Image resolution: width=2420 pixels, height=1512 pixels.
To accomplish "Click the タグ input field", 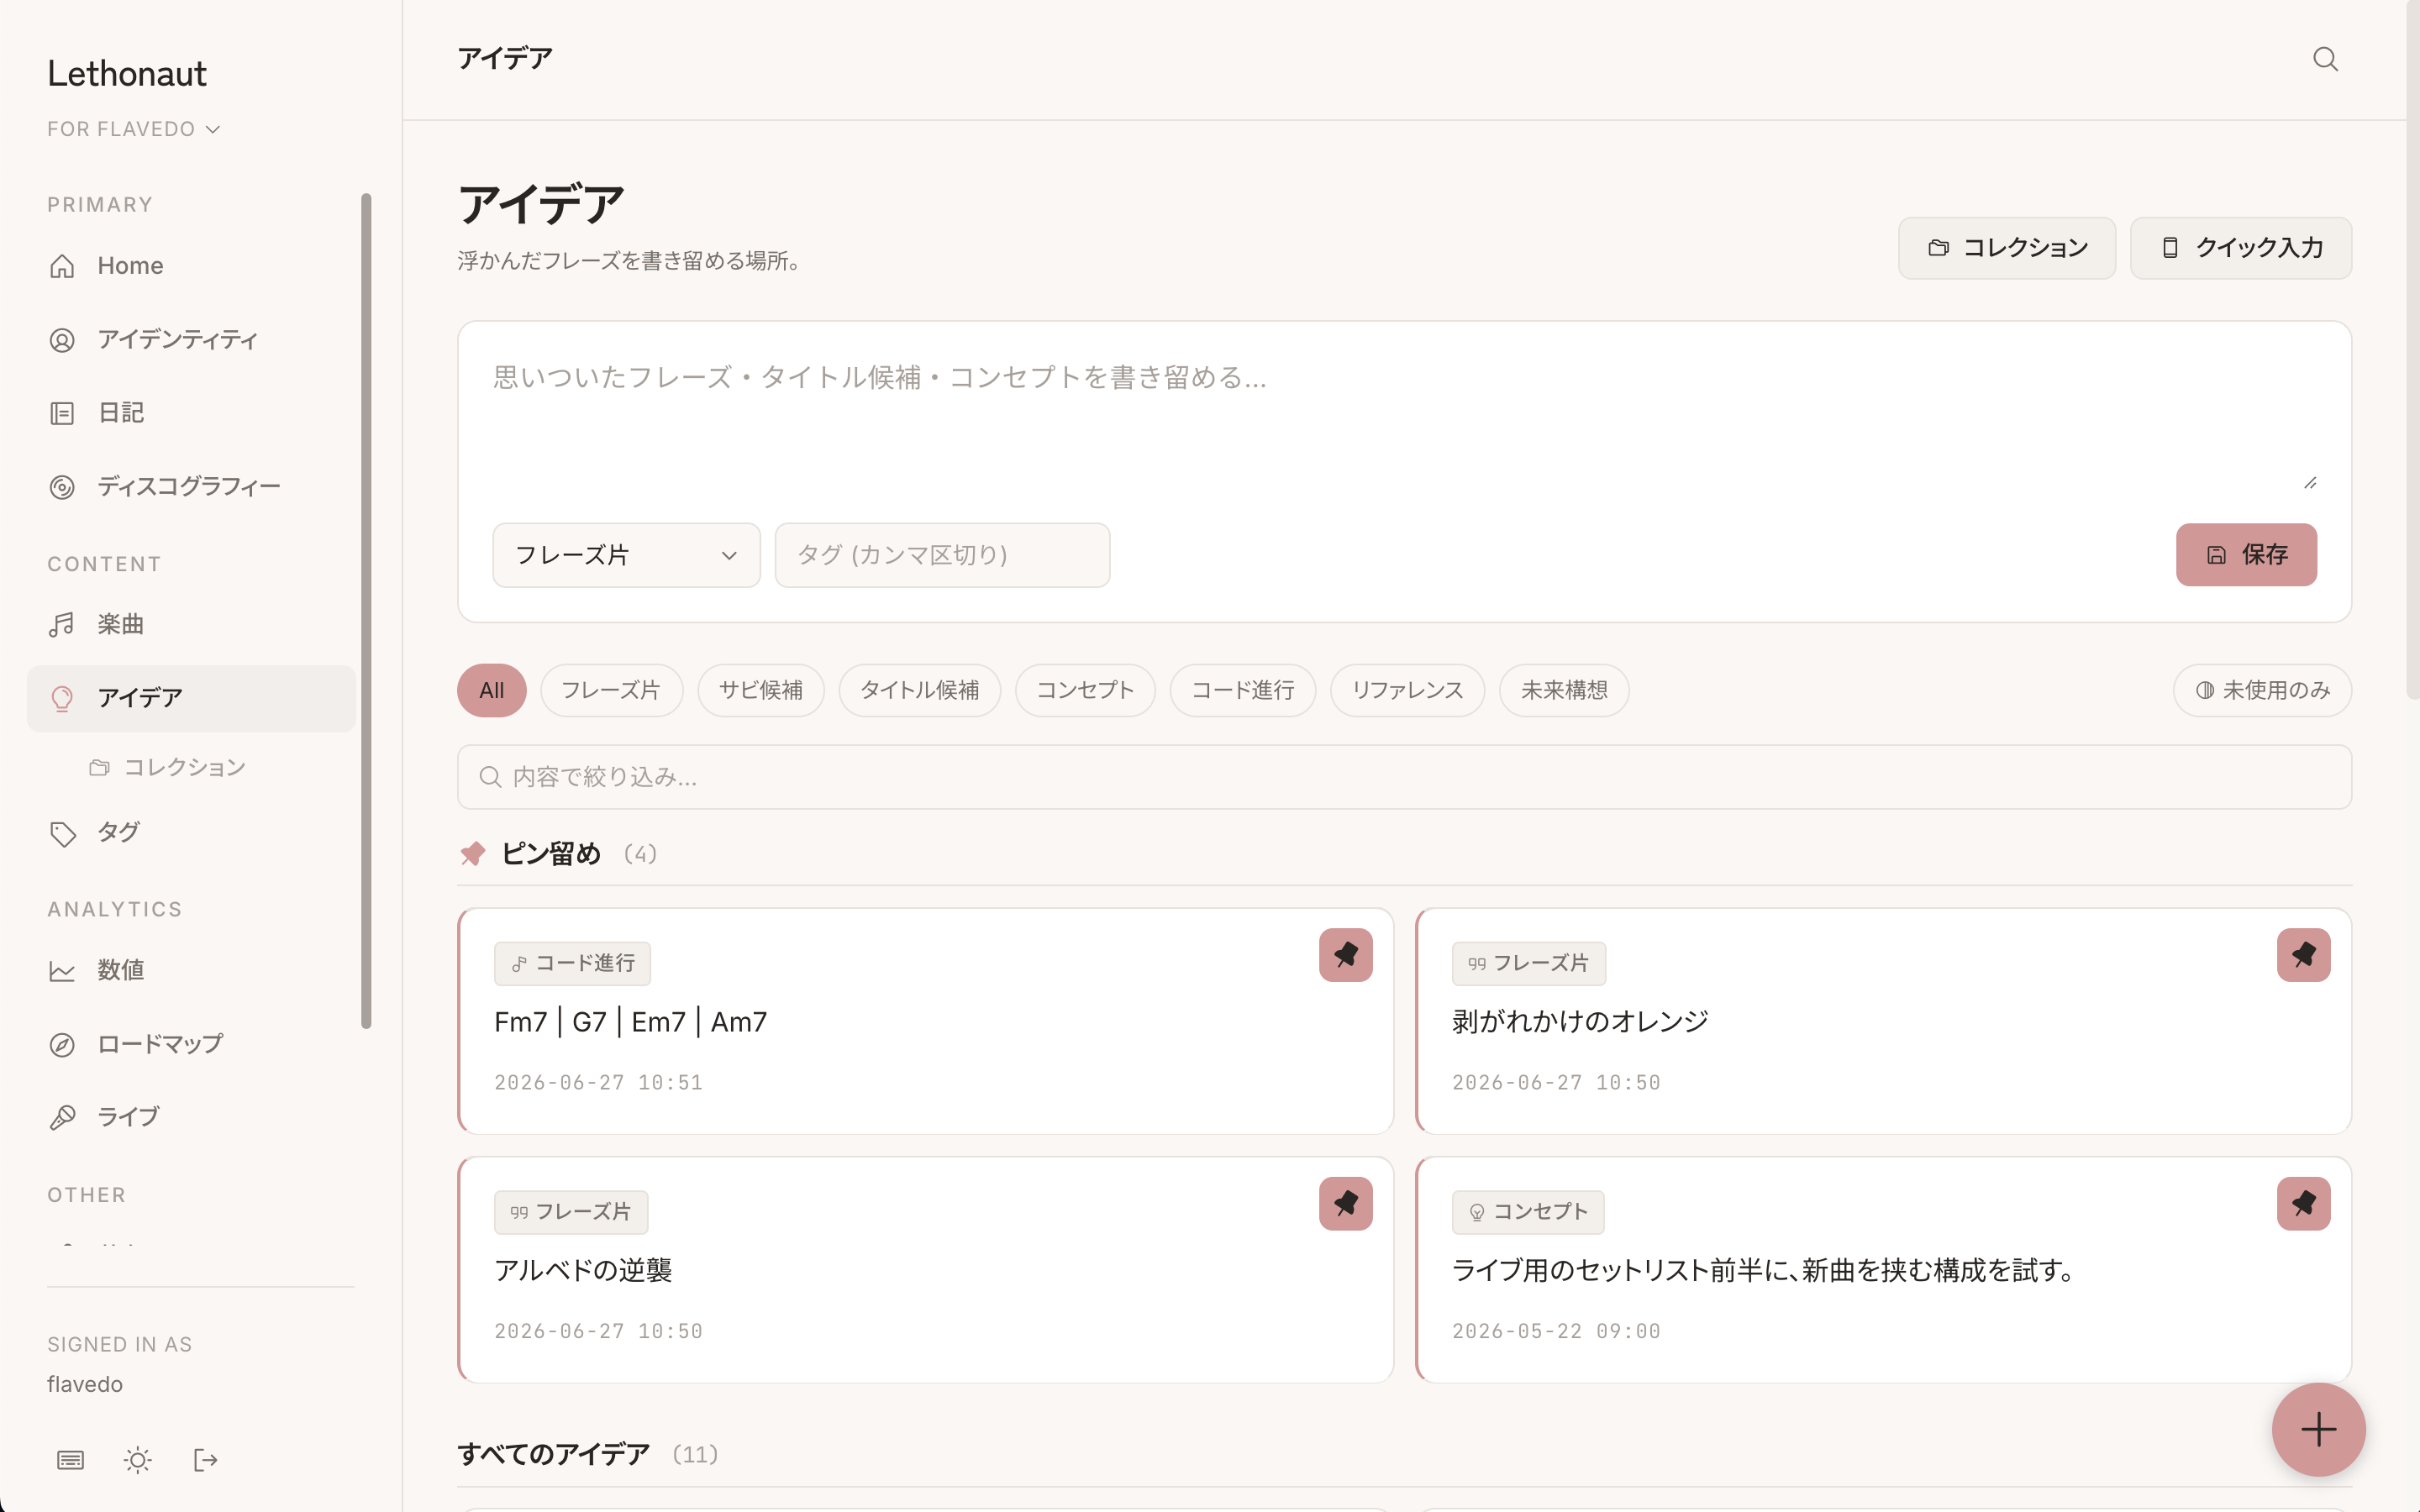I will pyautogui.click(x=942, y=555).
